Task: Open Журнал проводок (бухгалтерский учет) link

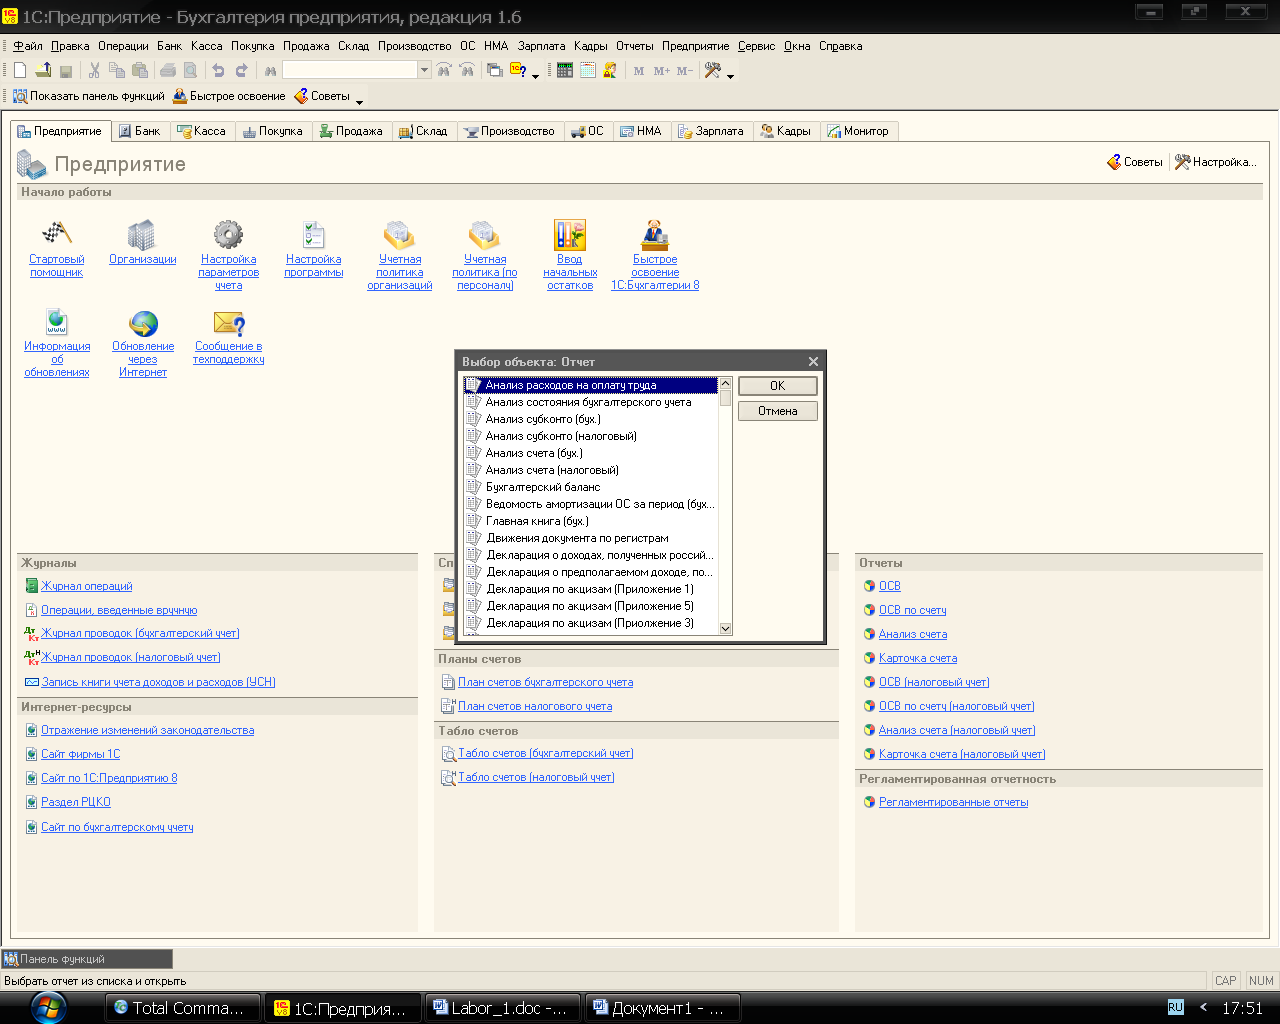Action: pos(140,633)
